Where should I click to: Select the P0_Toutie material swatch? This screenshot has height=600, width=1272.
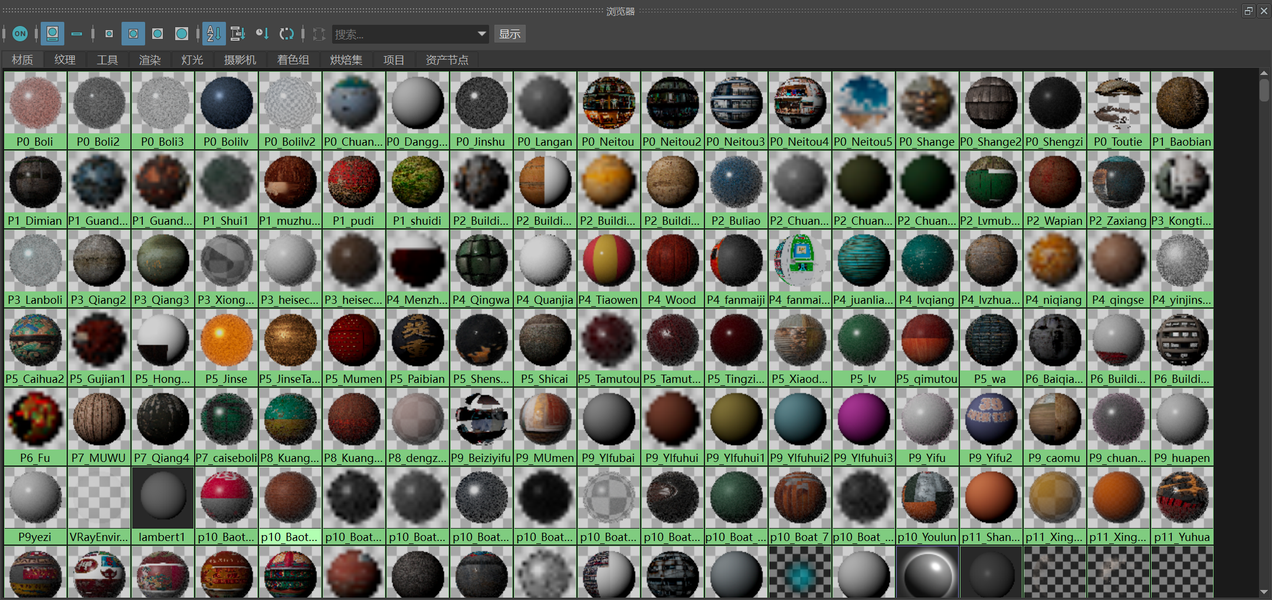(1118, 110)
